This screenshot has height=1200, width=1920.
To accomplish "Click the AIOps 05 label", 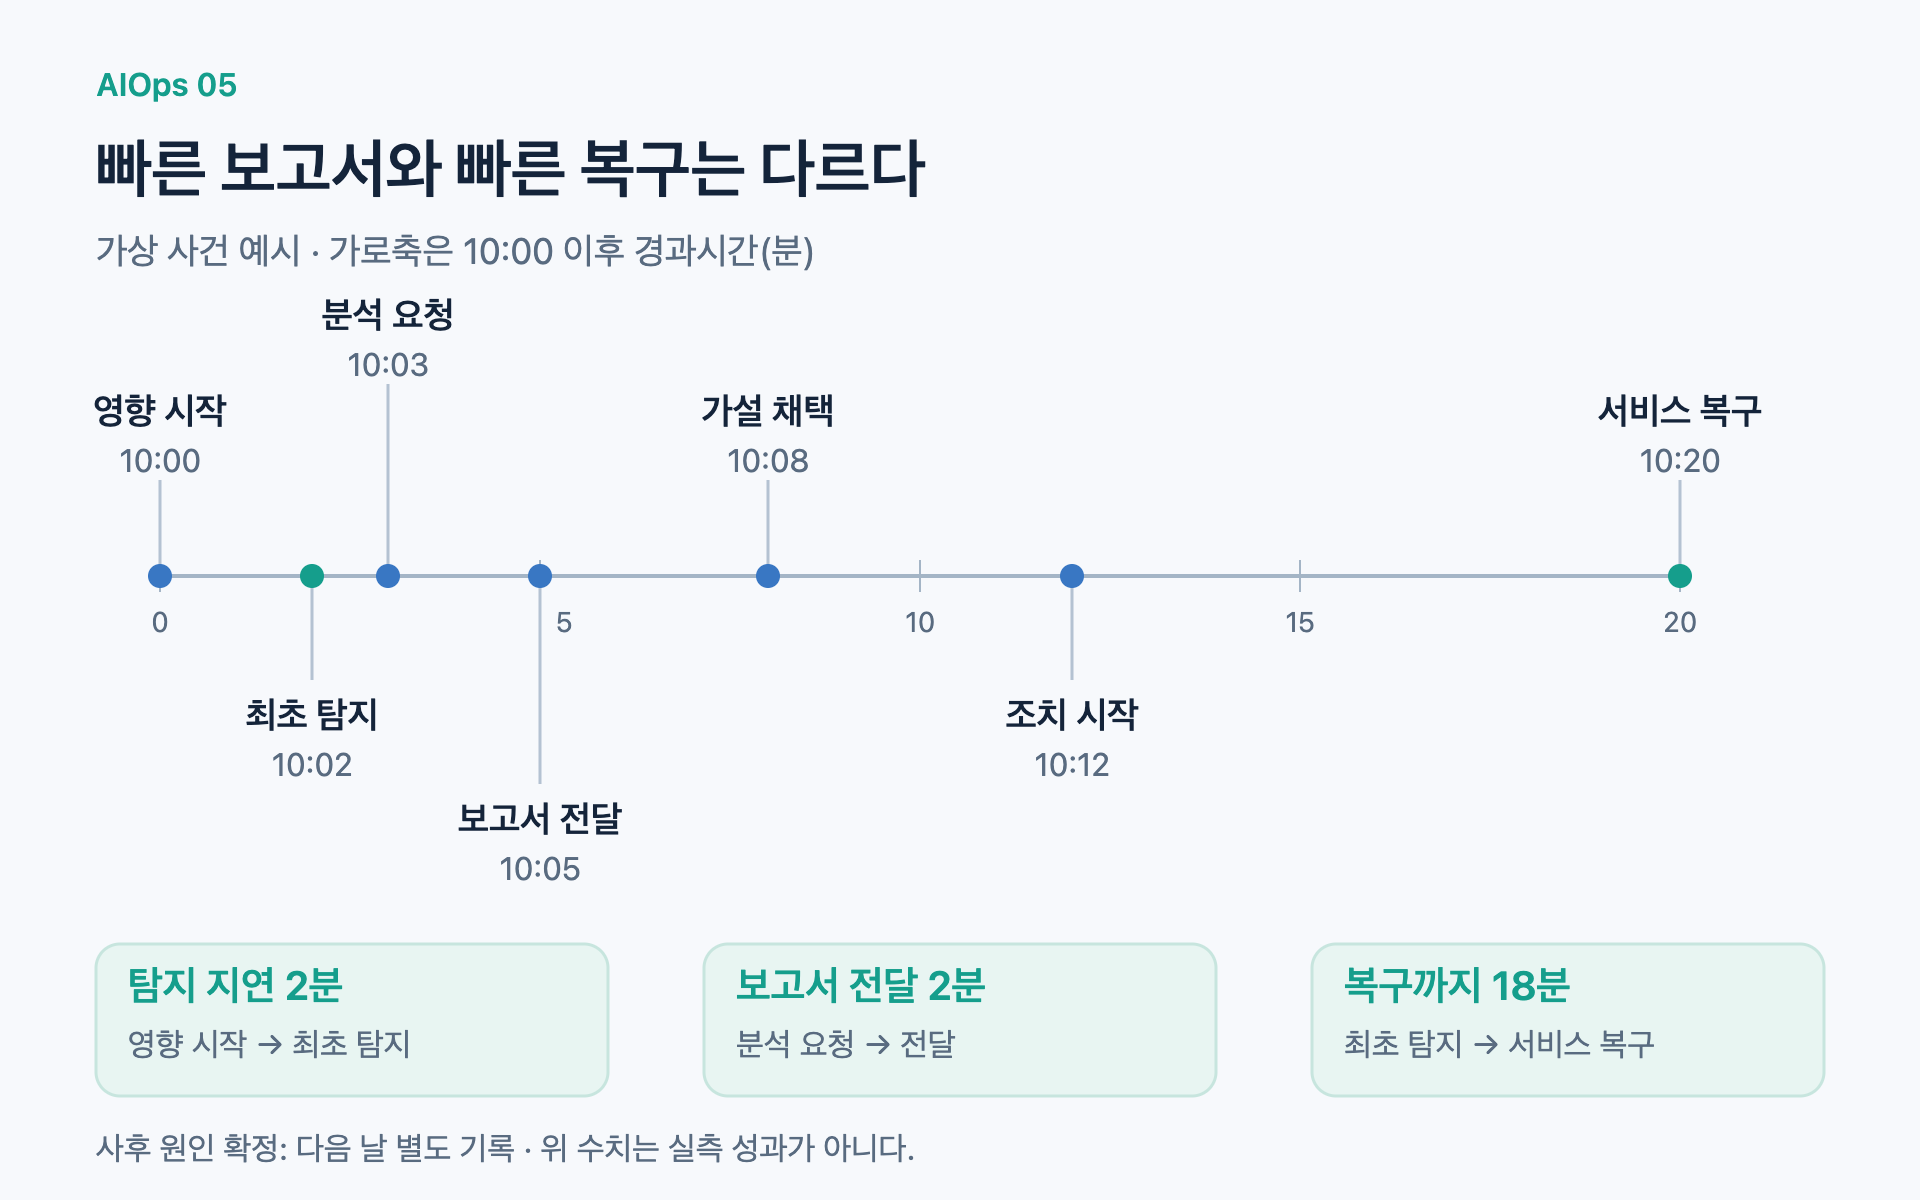I will [166, 86].
